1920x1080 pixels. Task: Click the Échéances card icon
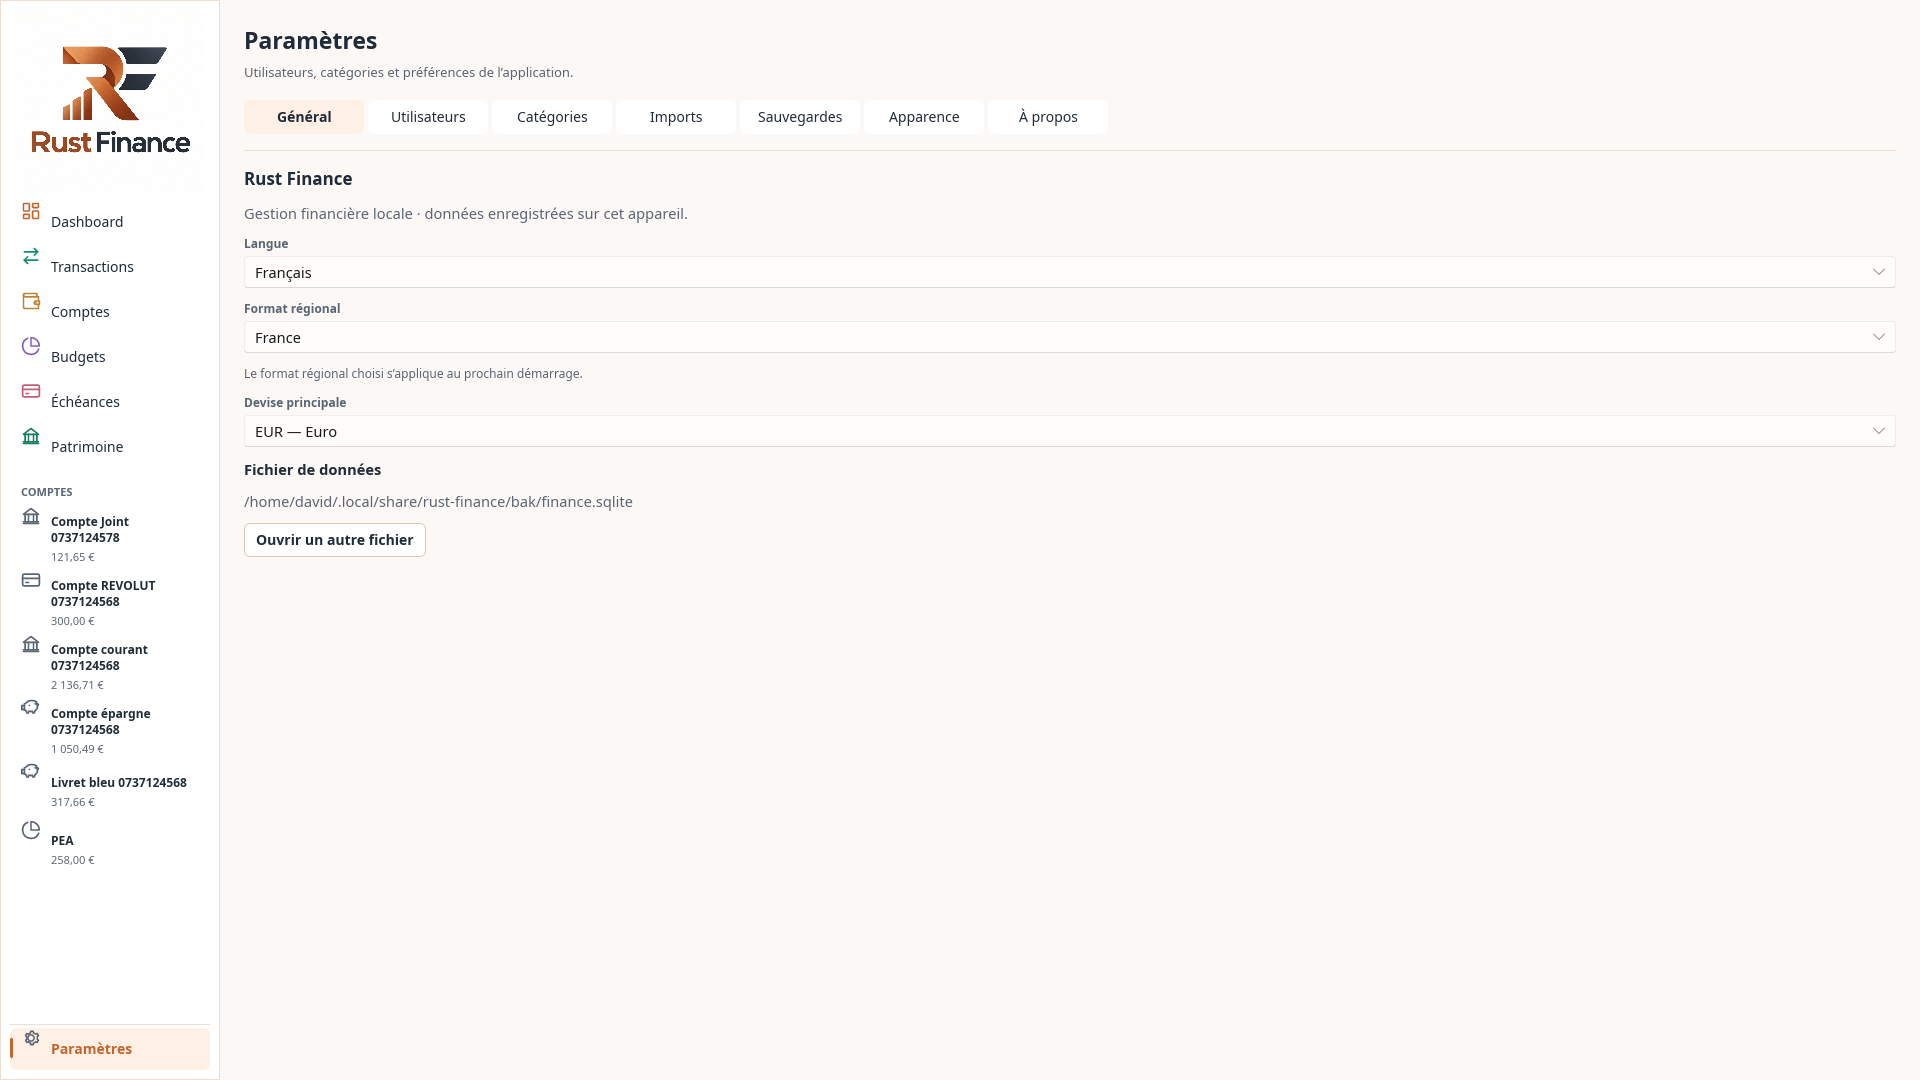pos(31,391)
